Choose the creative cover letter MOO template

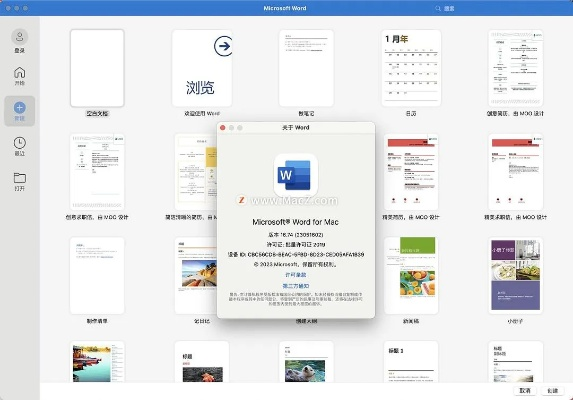click(97, 172)
